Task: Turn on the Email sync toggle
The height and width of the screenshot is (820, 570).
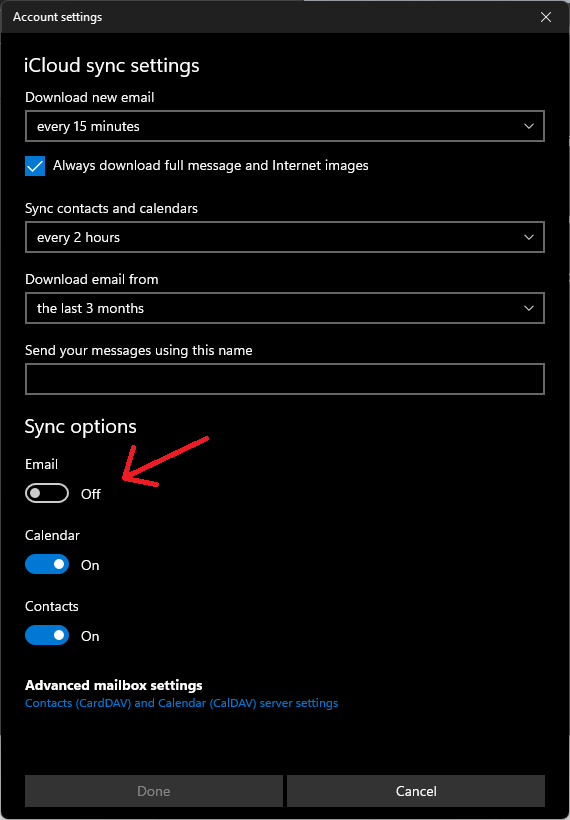Action: click(47, 493)
